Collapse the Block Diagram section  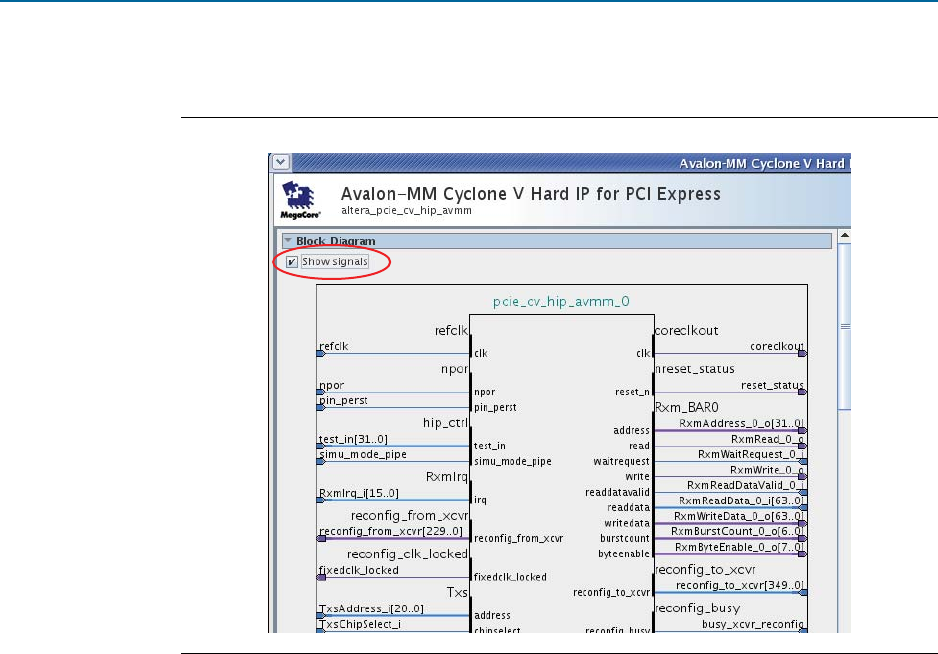click(288, 241)
